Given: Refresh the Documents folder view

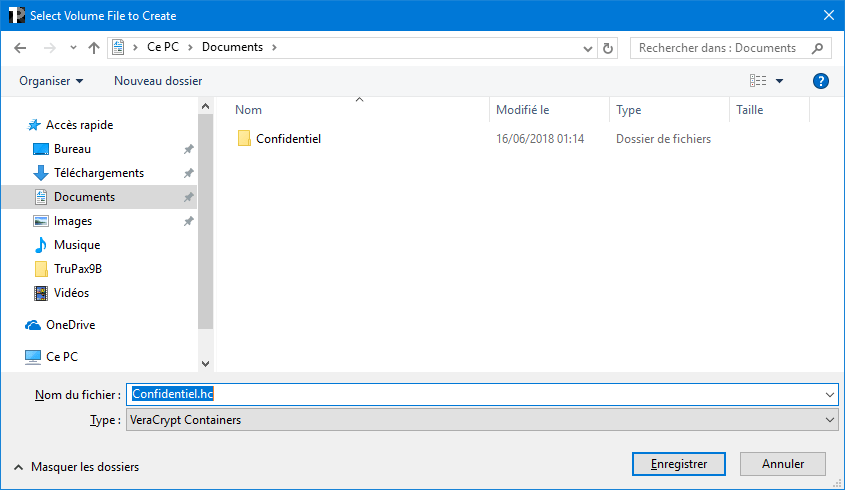Looking at the screenshot, I should [607, 49].
